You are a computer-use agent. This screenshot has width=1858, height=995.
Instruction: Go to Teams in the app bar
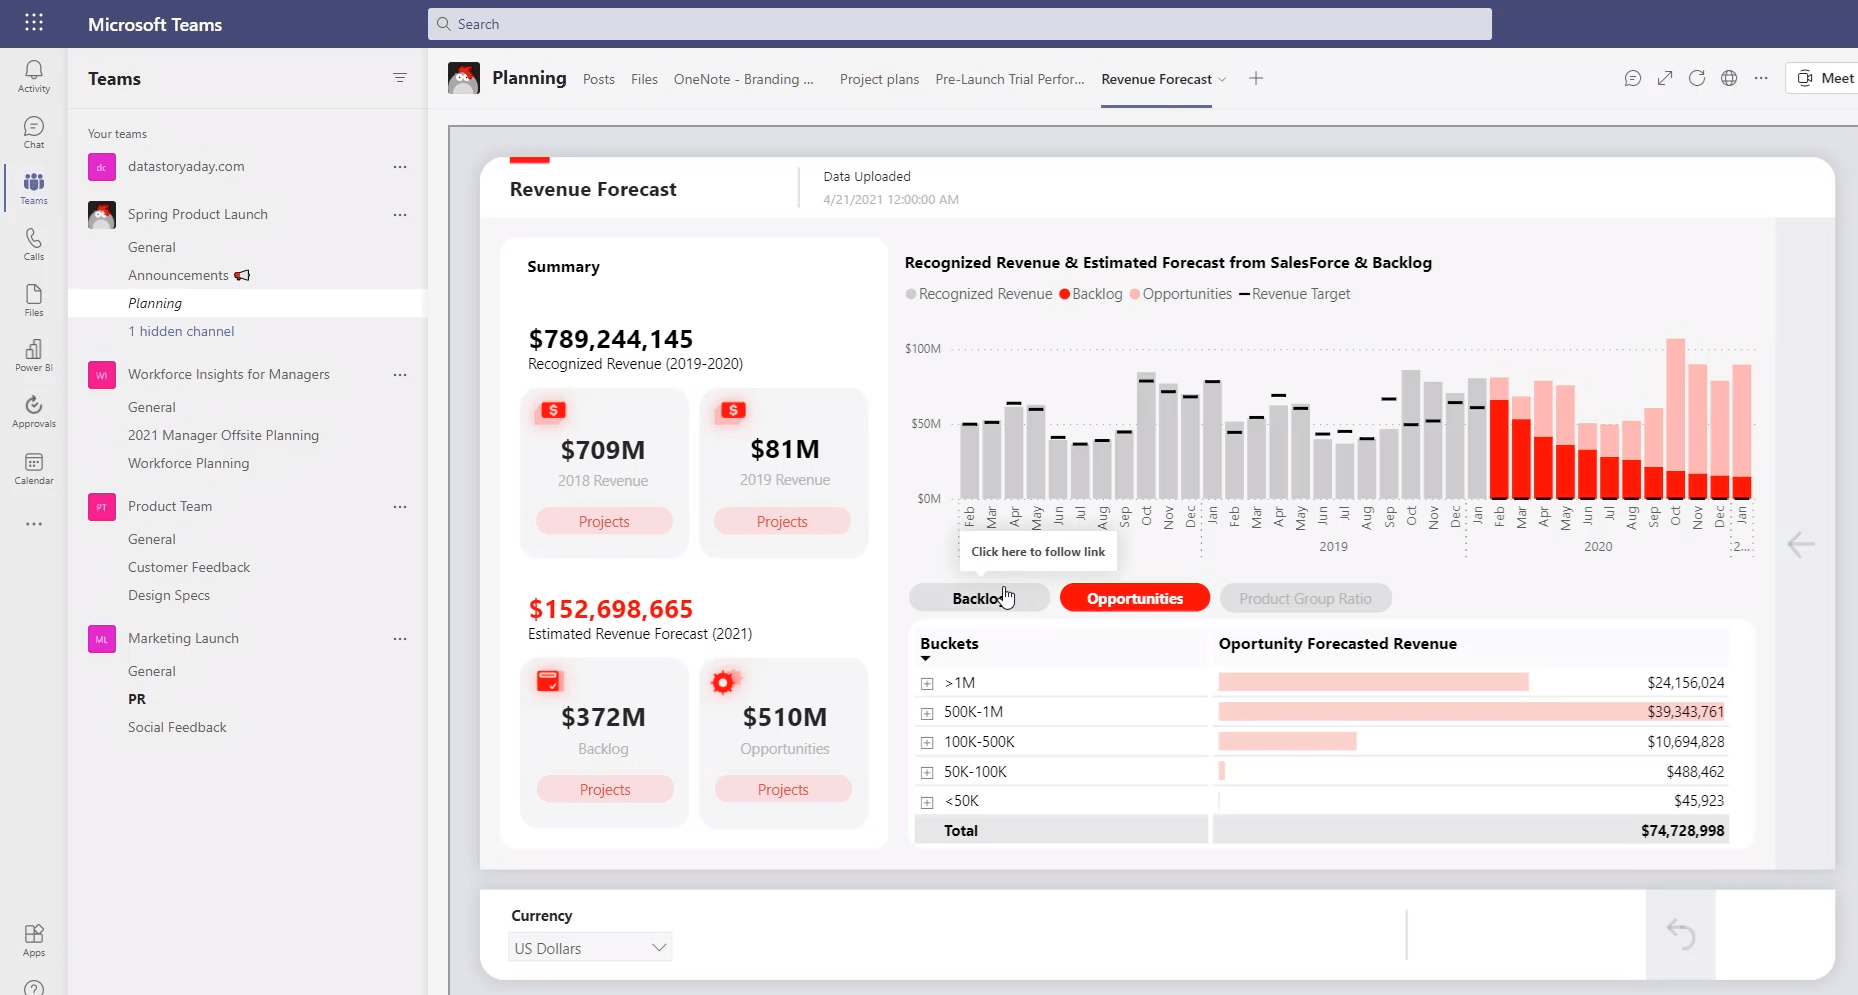pyautogui.click(x=34, y=188)
